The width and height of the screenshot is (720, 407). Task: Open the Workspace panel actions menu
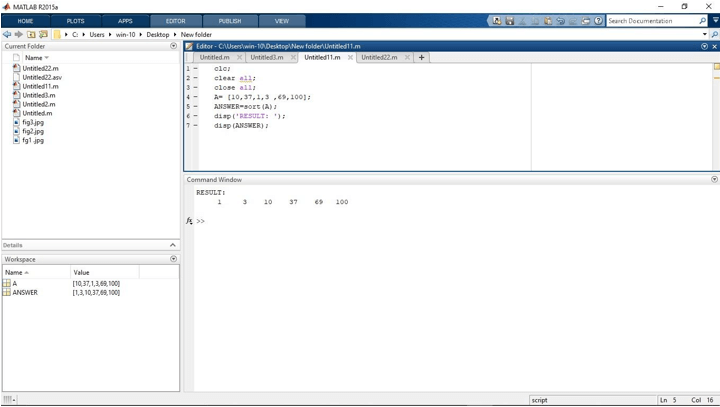[x=174, y=259]
